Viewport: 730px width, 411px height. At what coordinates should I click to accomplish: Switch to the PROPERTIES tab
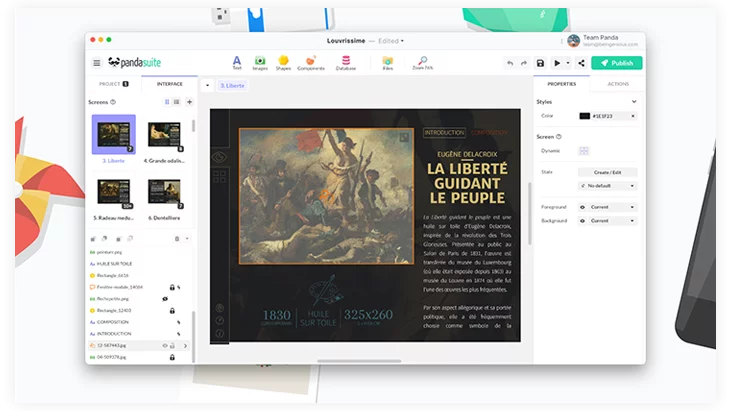point(561,84)
